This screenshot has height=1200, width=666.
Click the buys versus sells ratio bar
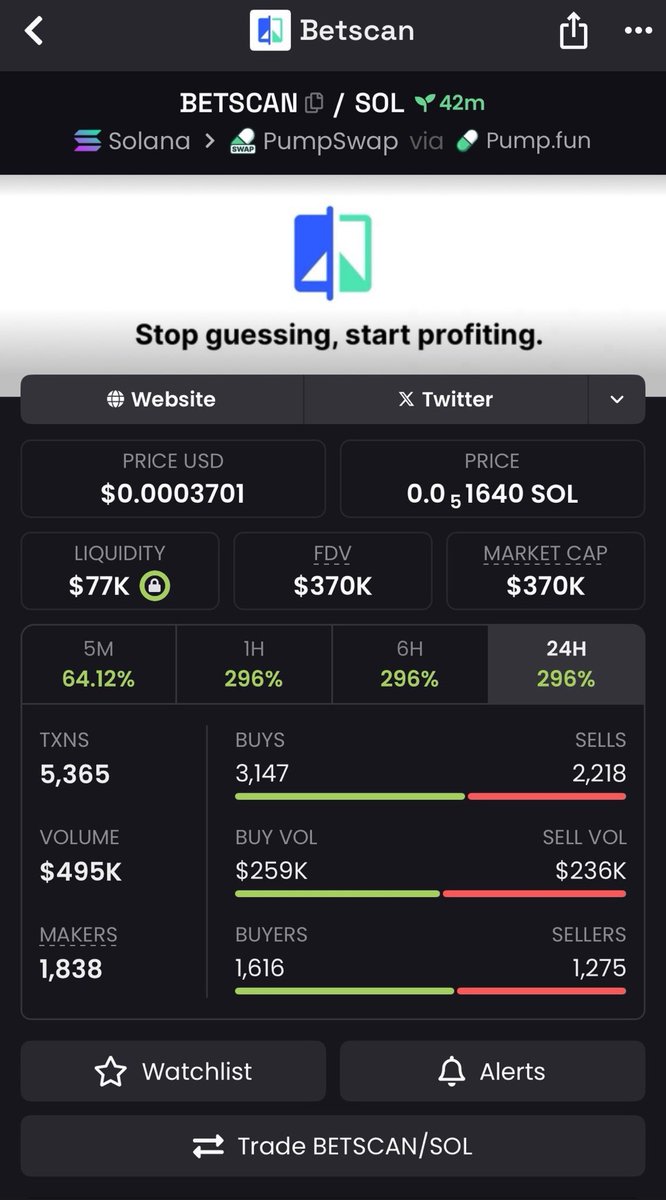click(431, 796)
